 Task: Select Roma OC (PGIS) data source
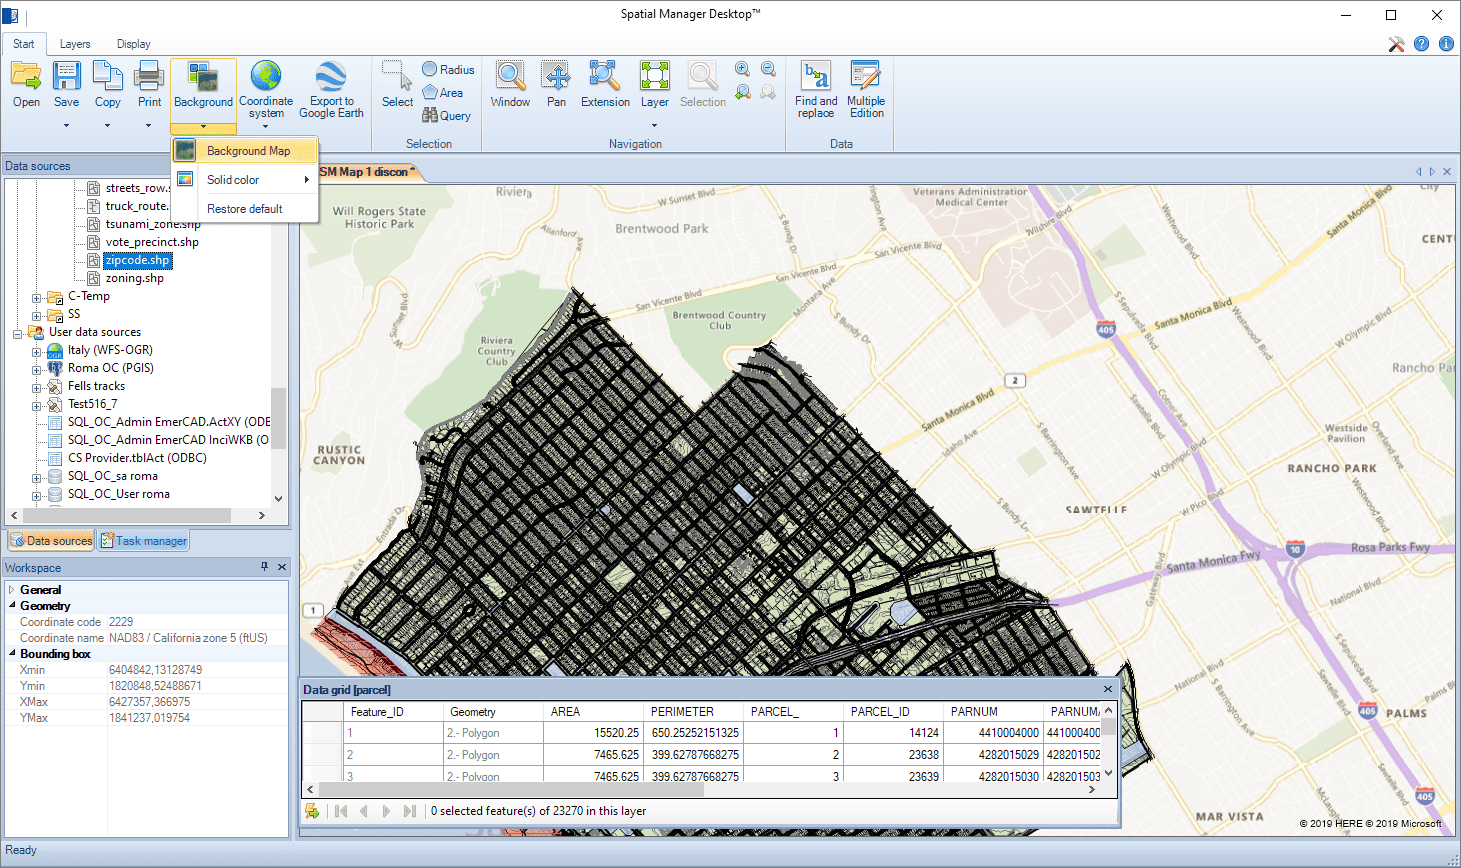(111, 368)
